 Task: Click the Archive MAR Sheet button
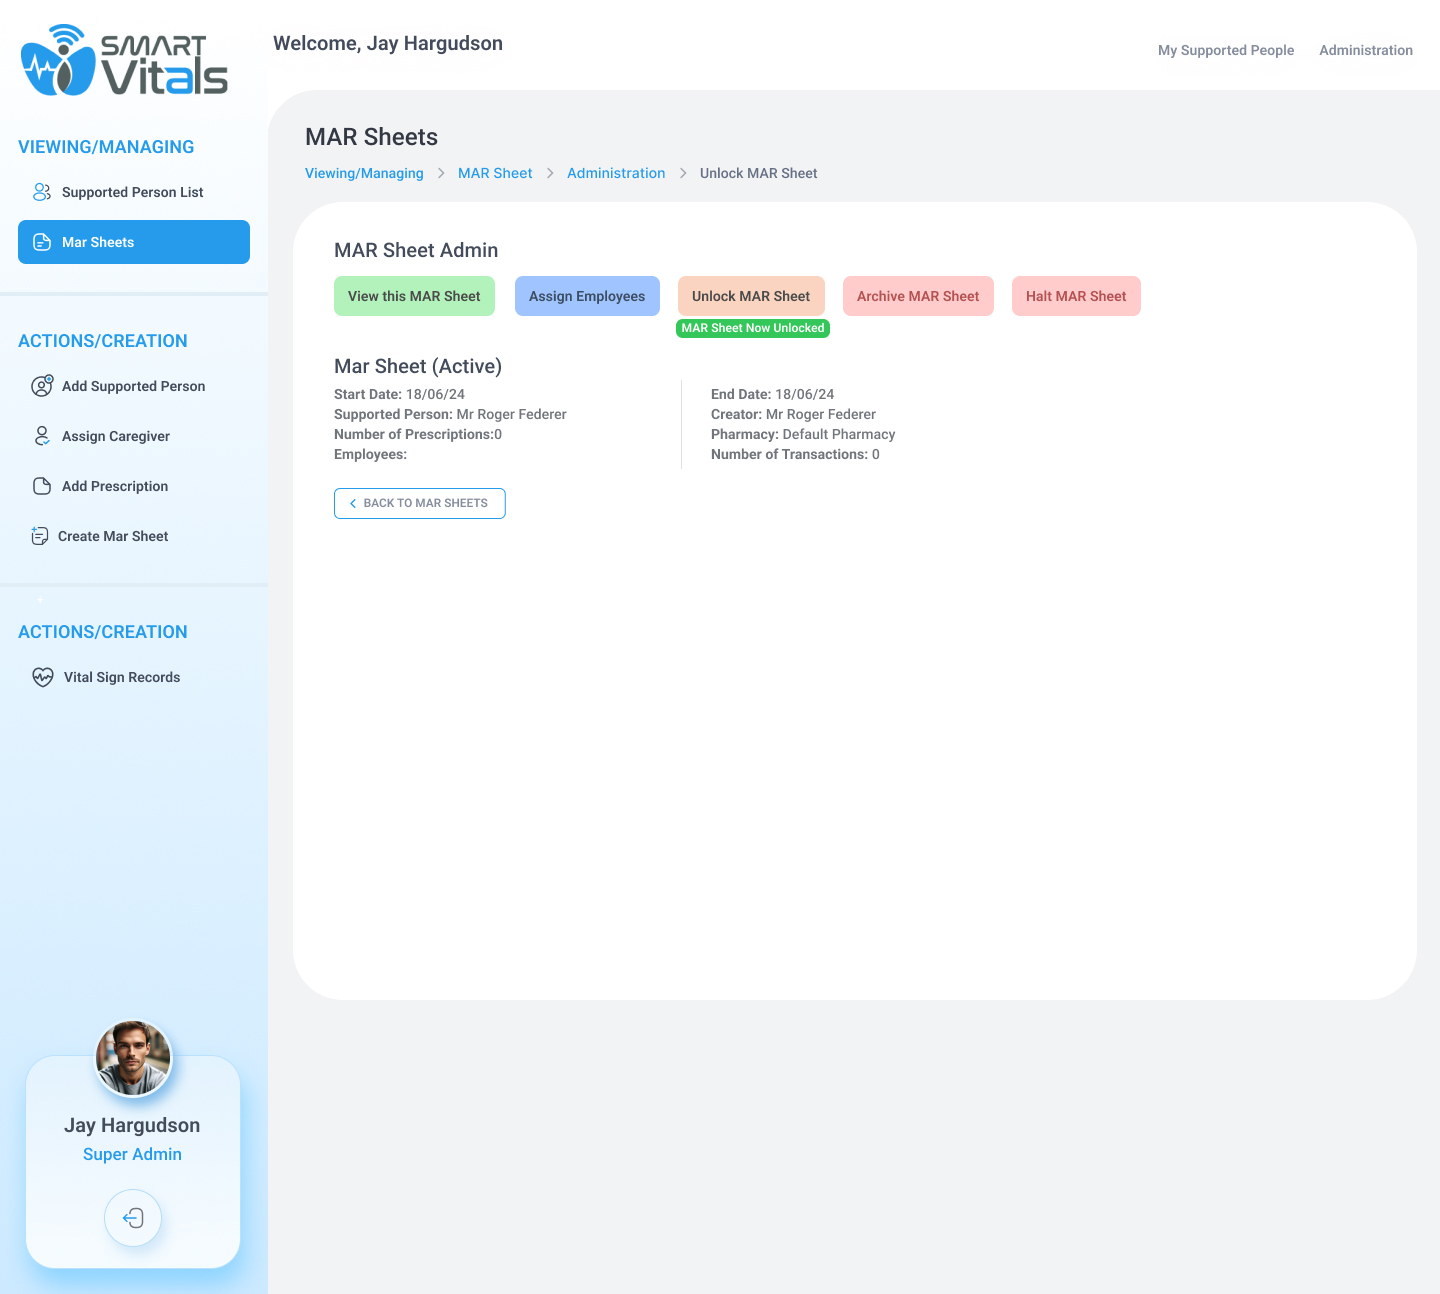pos(918,296)
